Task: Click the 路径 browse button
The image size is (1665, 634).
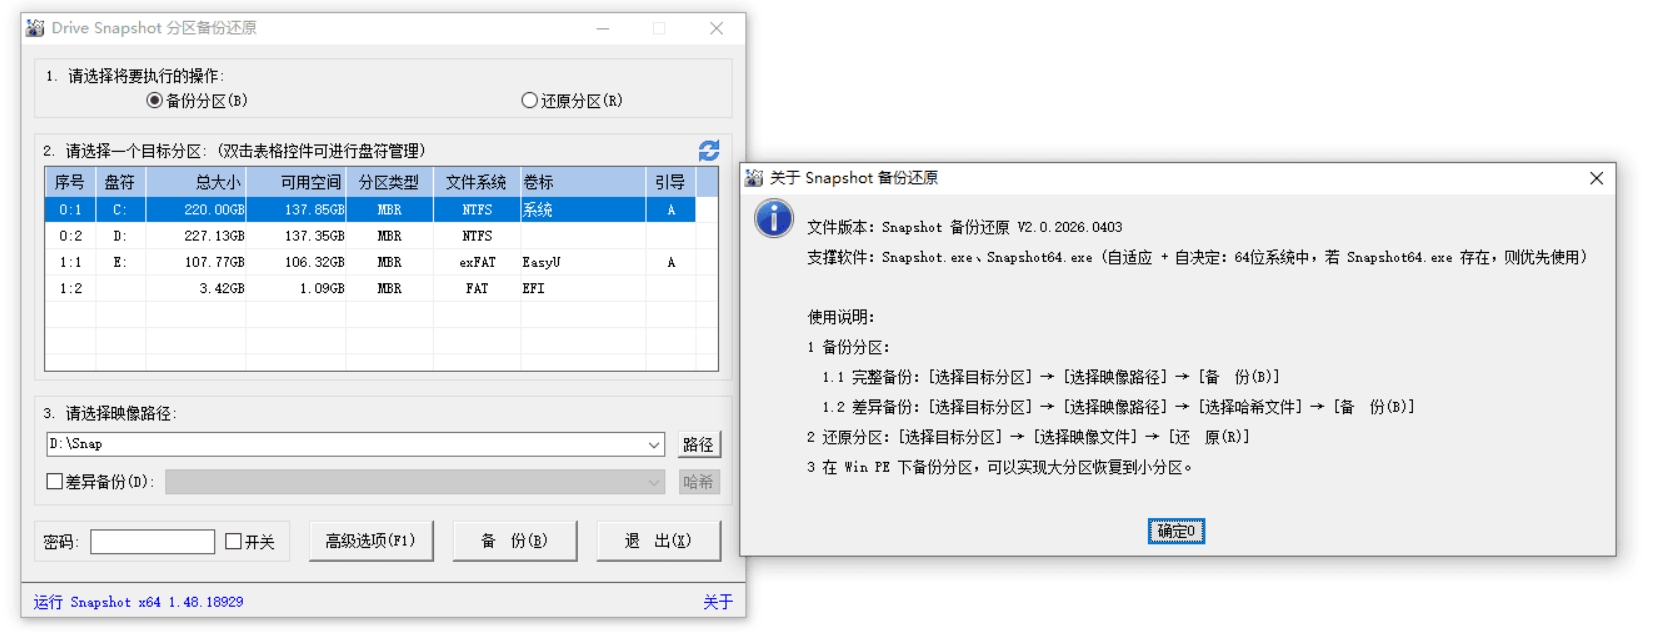Action: (x=698, y=445)
